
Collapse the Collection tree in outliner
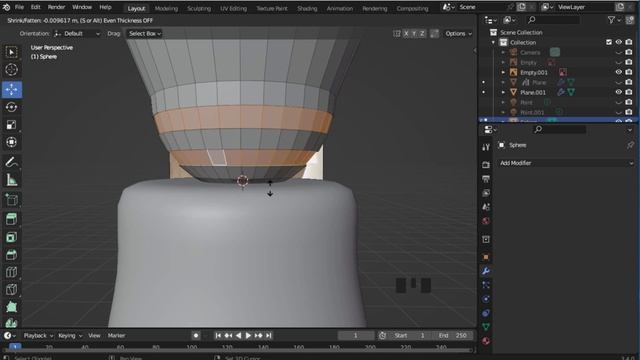coord(493,42)
